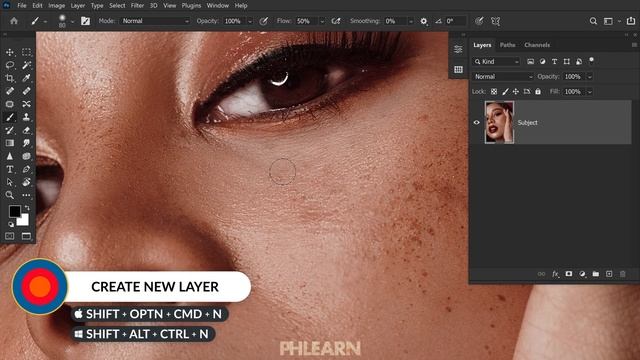Toggle pressure for opacity
The height and width of the screenshot is (360, 640).
point(264,21)
